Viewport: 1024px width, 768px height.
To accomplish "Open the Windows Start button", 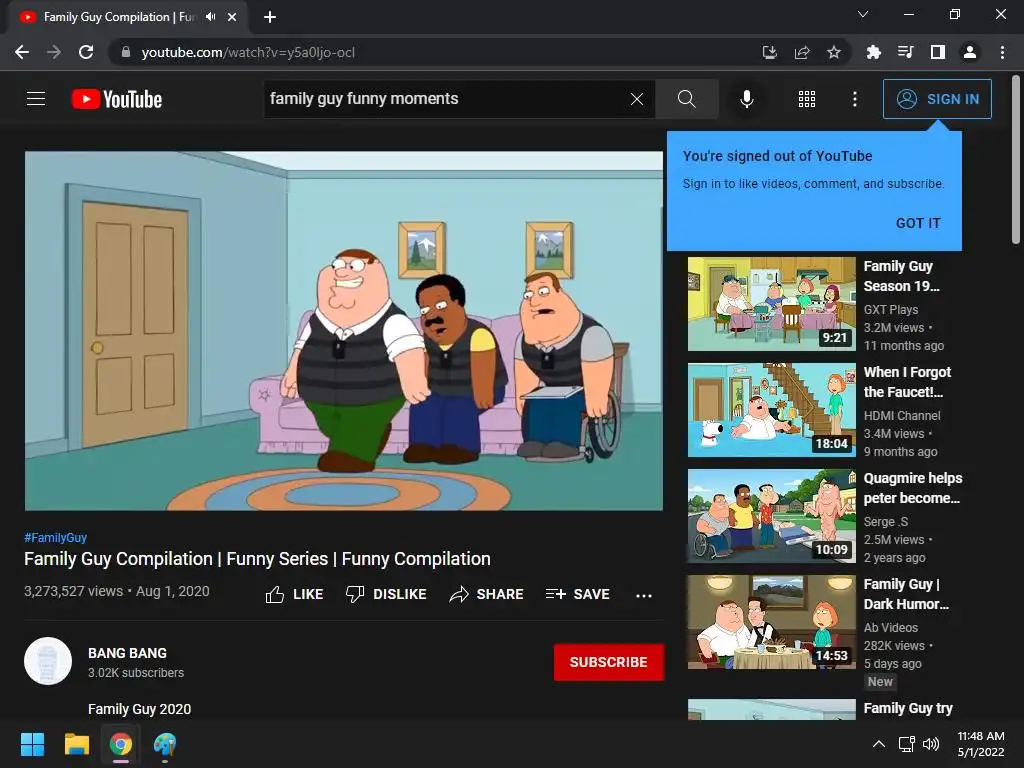I will tap(32, 744).
